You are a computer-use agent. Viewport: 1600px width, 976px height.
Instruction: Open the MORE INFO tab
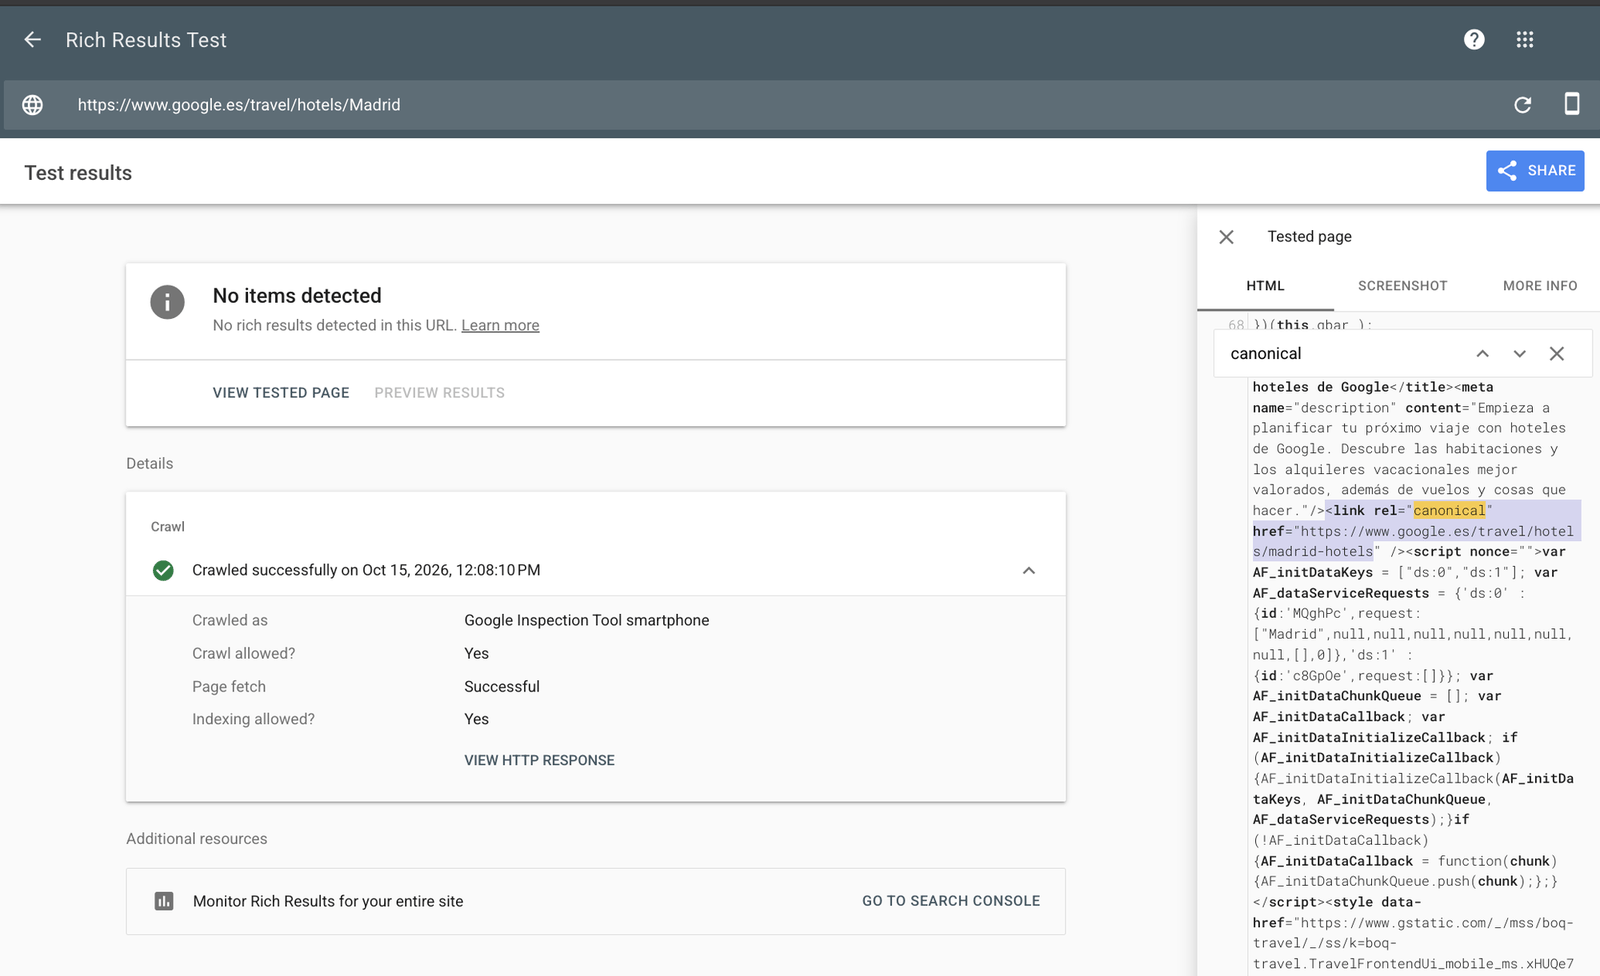1540,286
